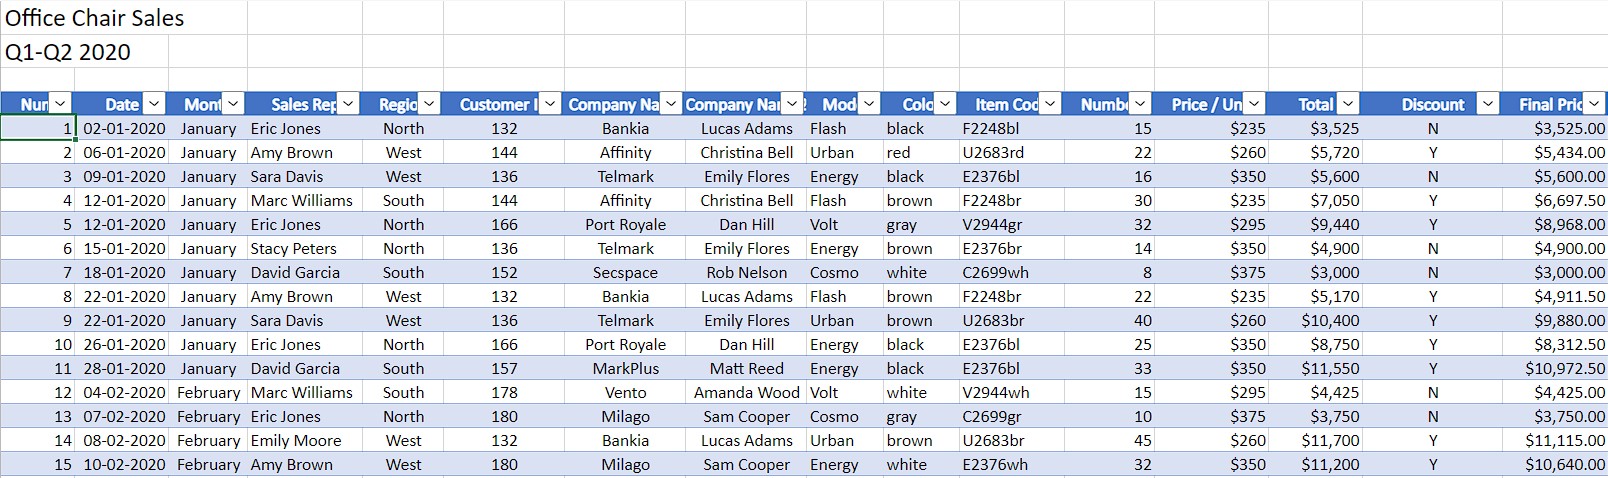Click the $11,115.00 final price cell
Viewport: 1608px width, 478px height.
(1555, 440)
